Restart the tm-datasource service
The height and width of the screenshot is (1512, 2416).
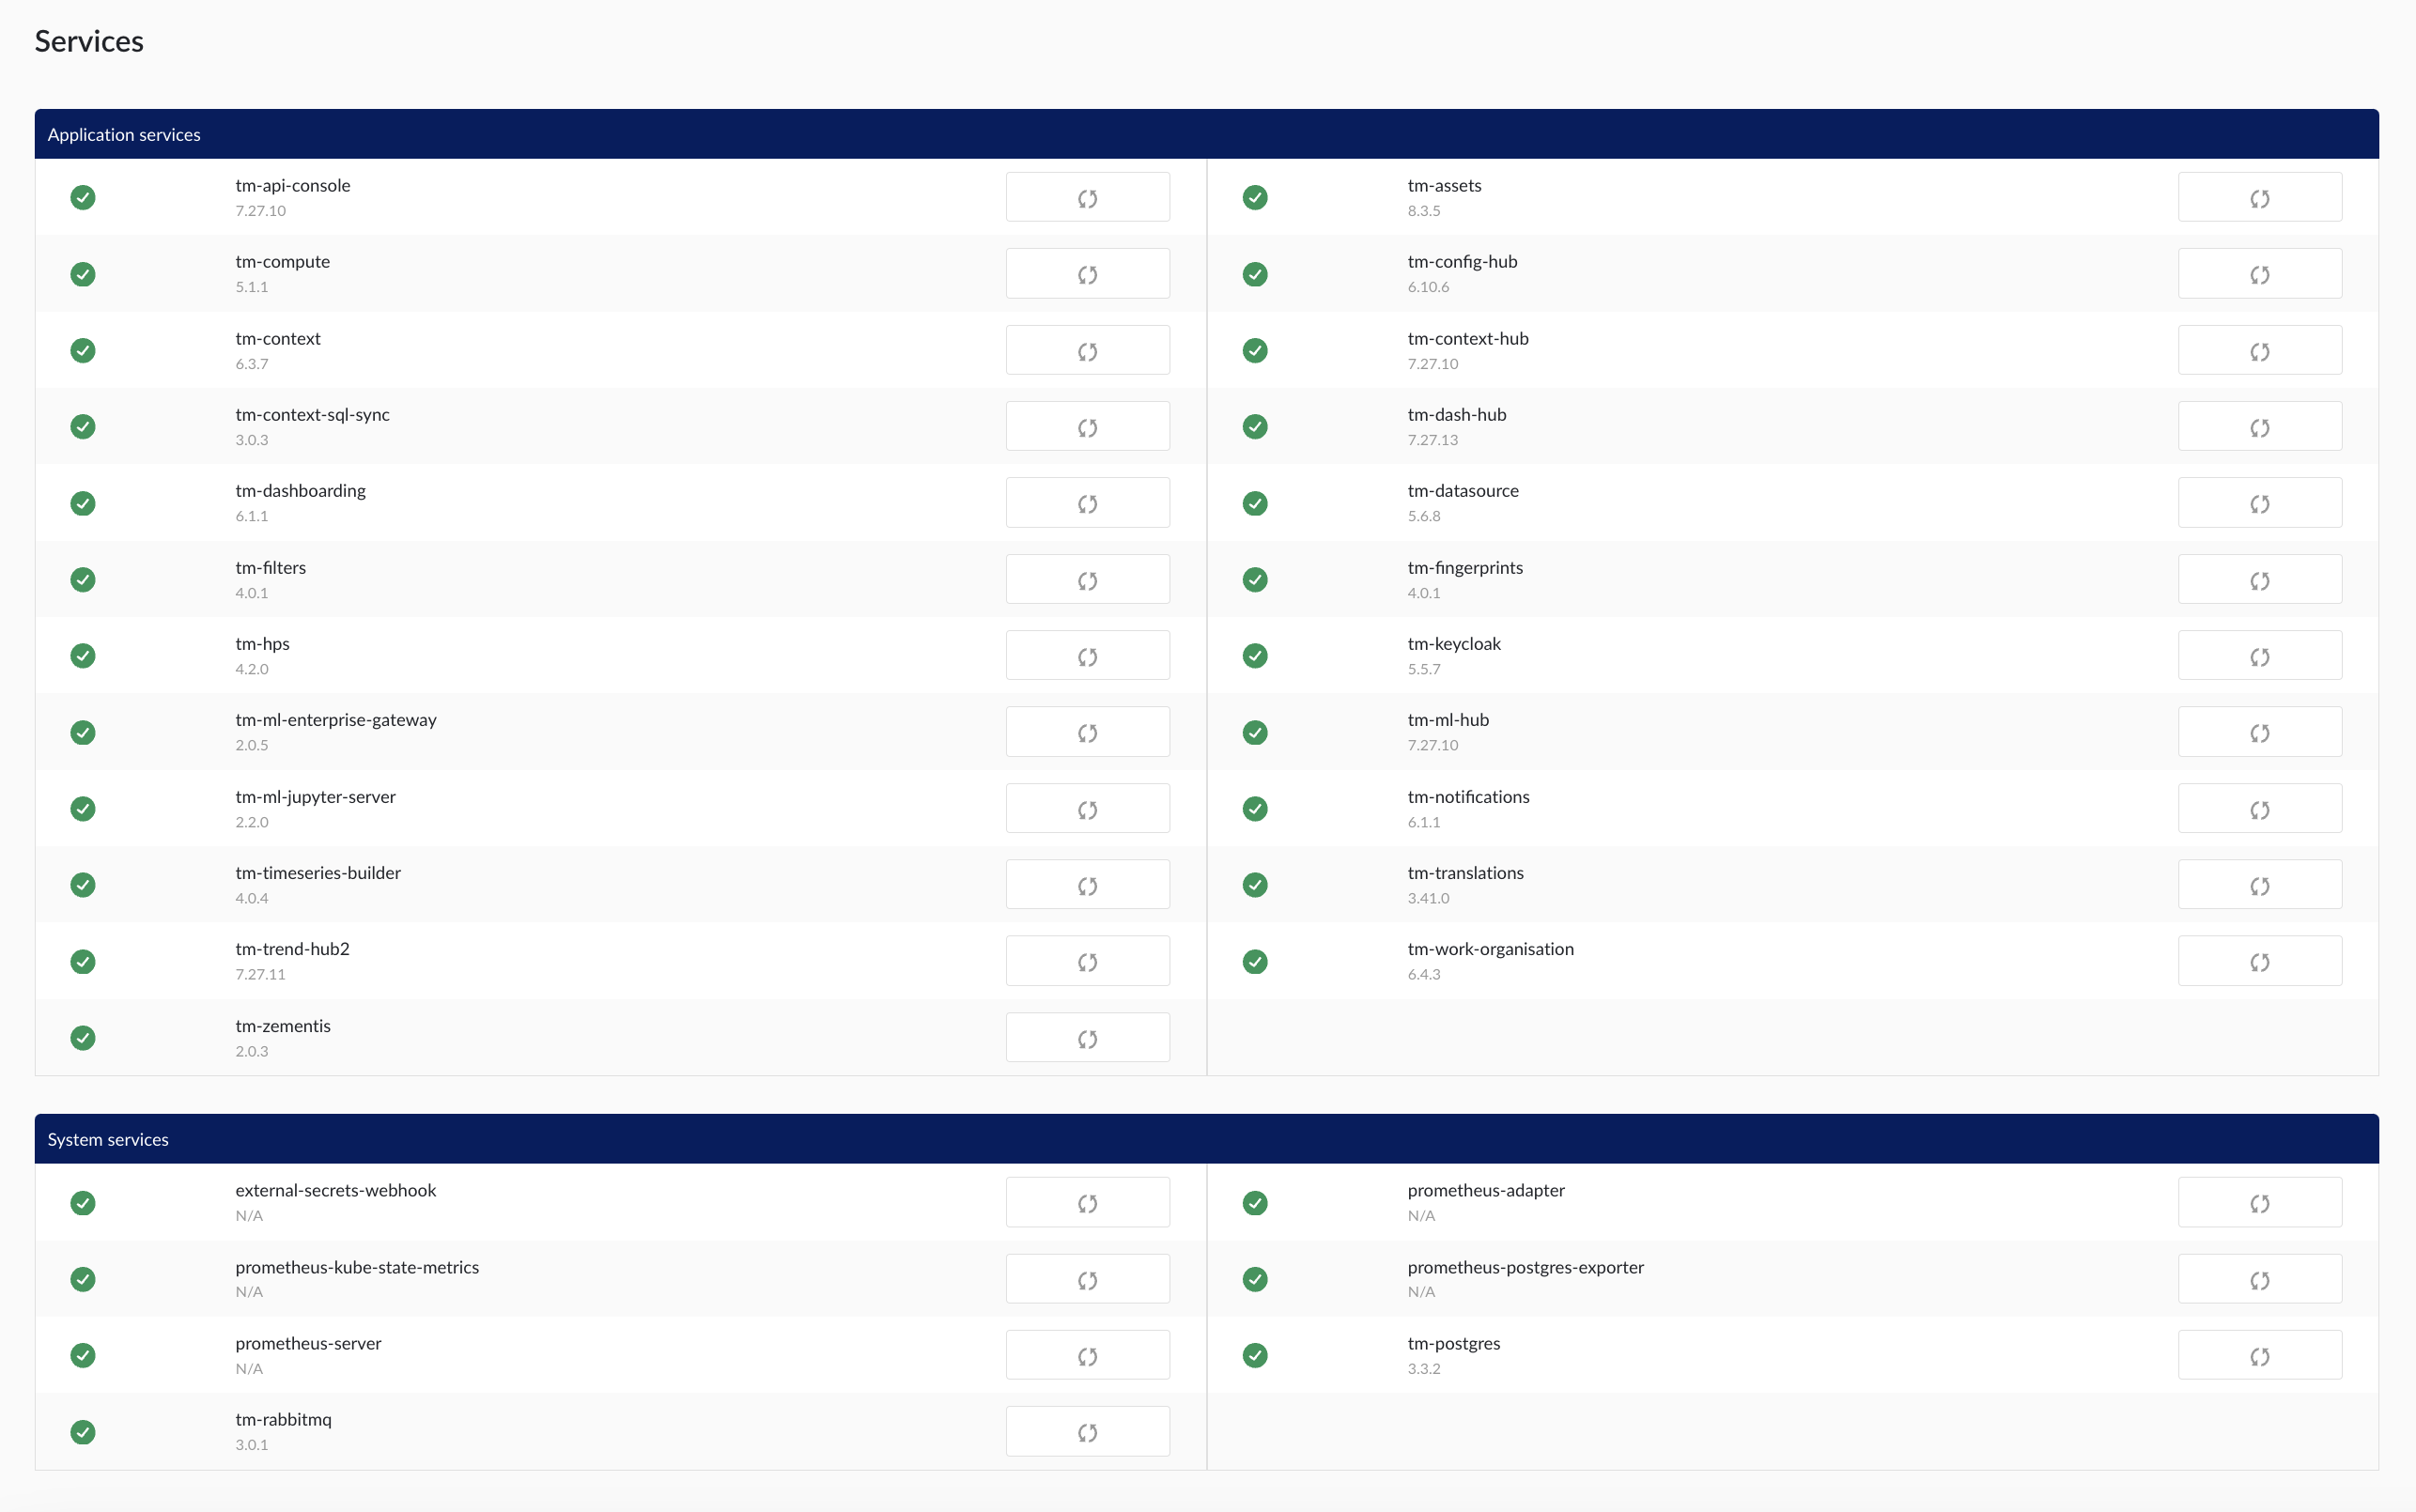tap(2259, 502)
